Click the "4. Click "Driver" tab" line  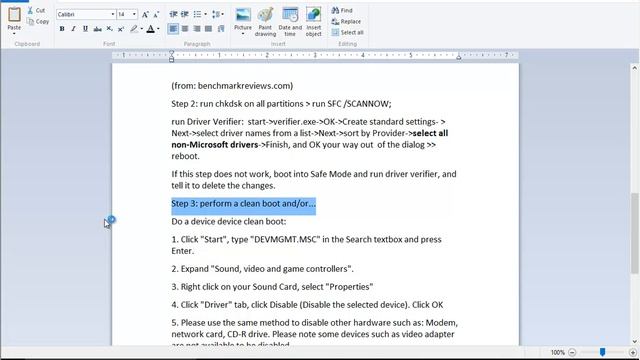[307, 305]
